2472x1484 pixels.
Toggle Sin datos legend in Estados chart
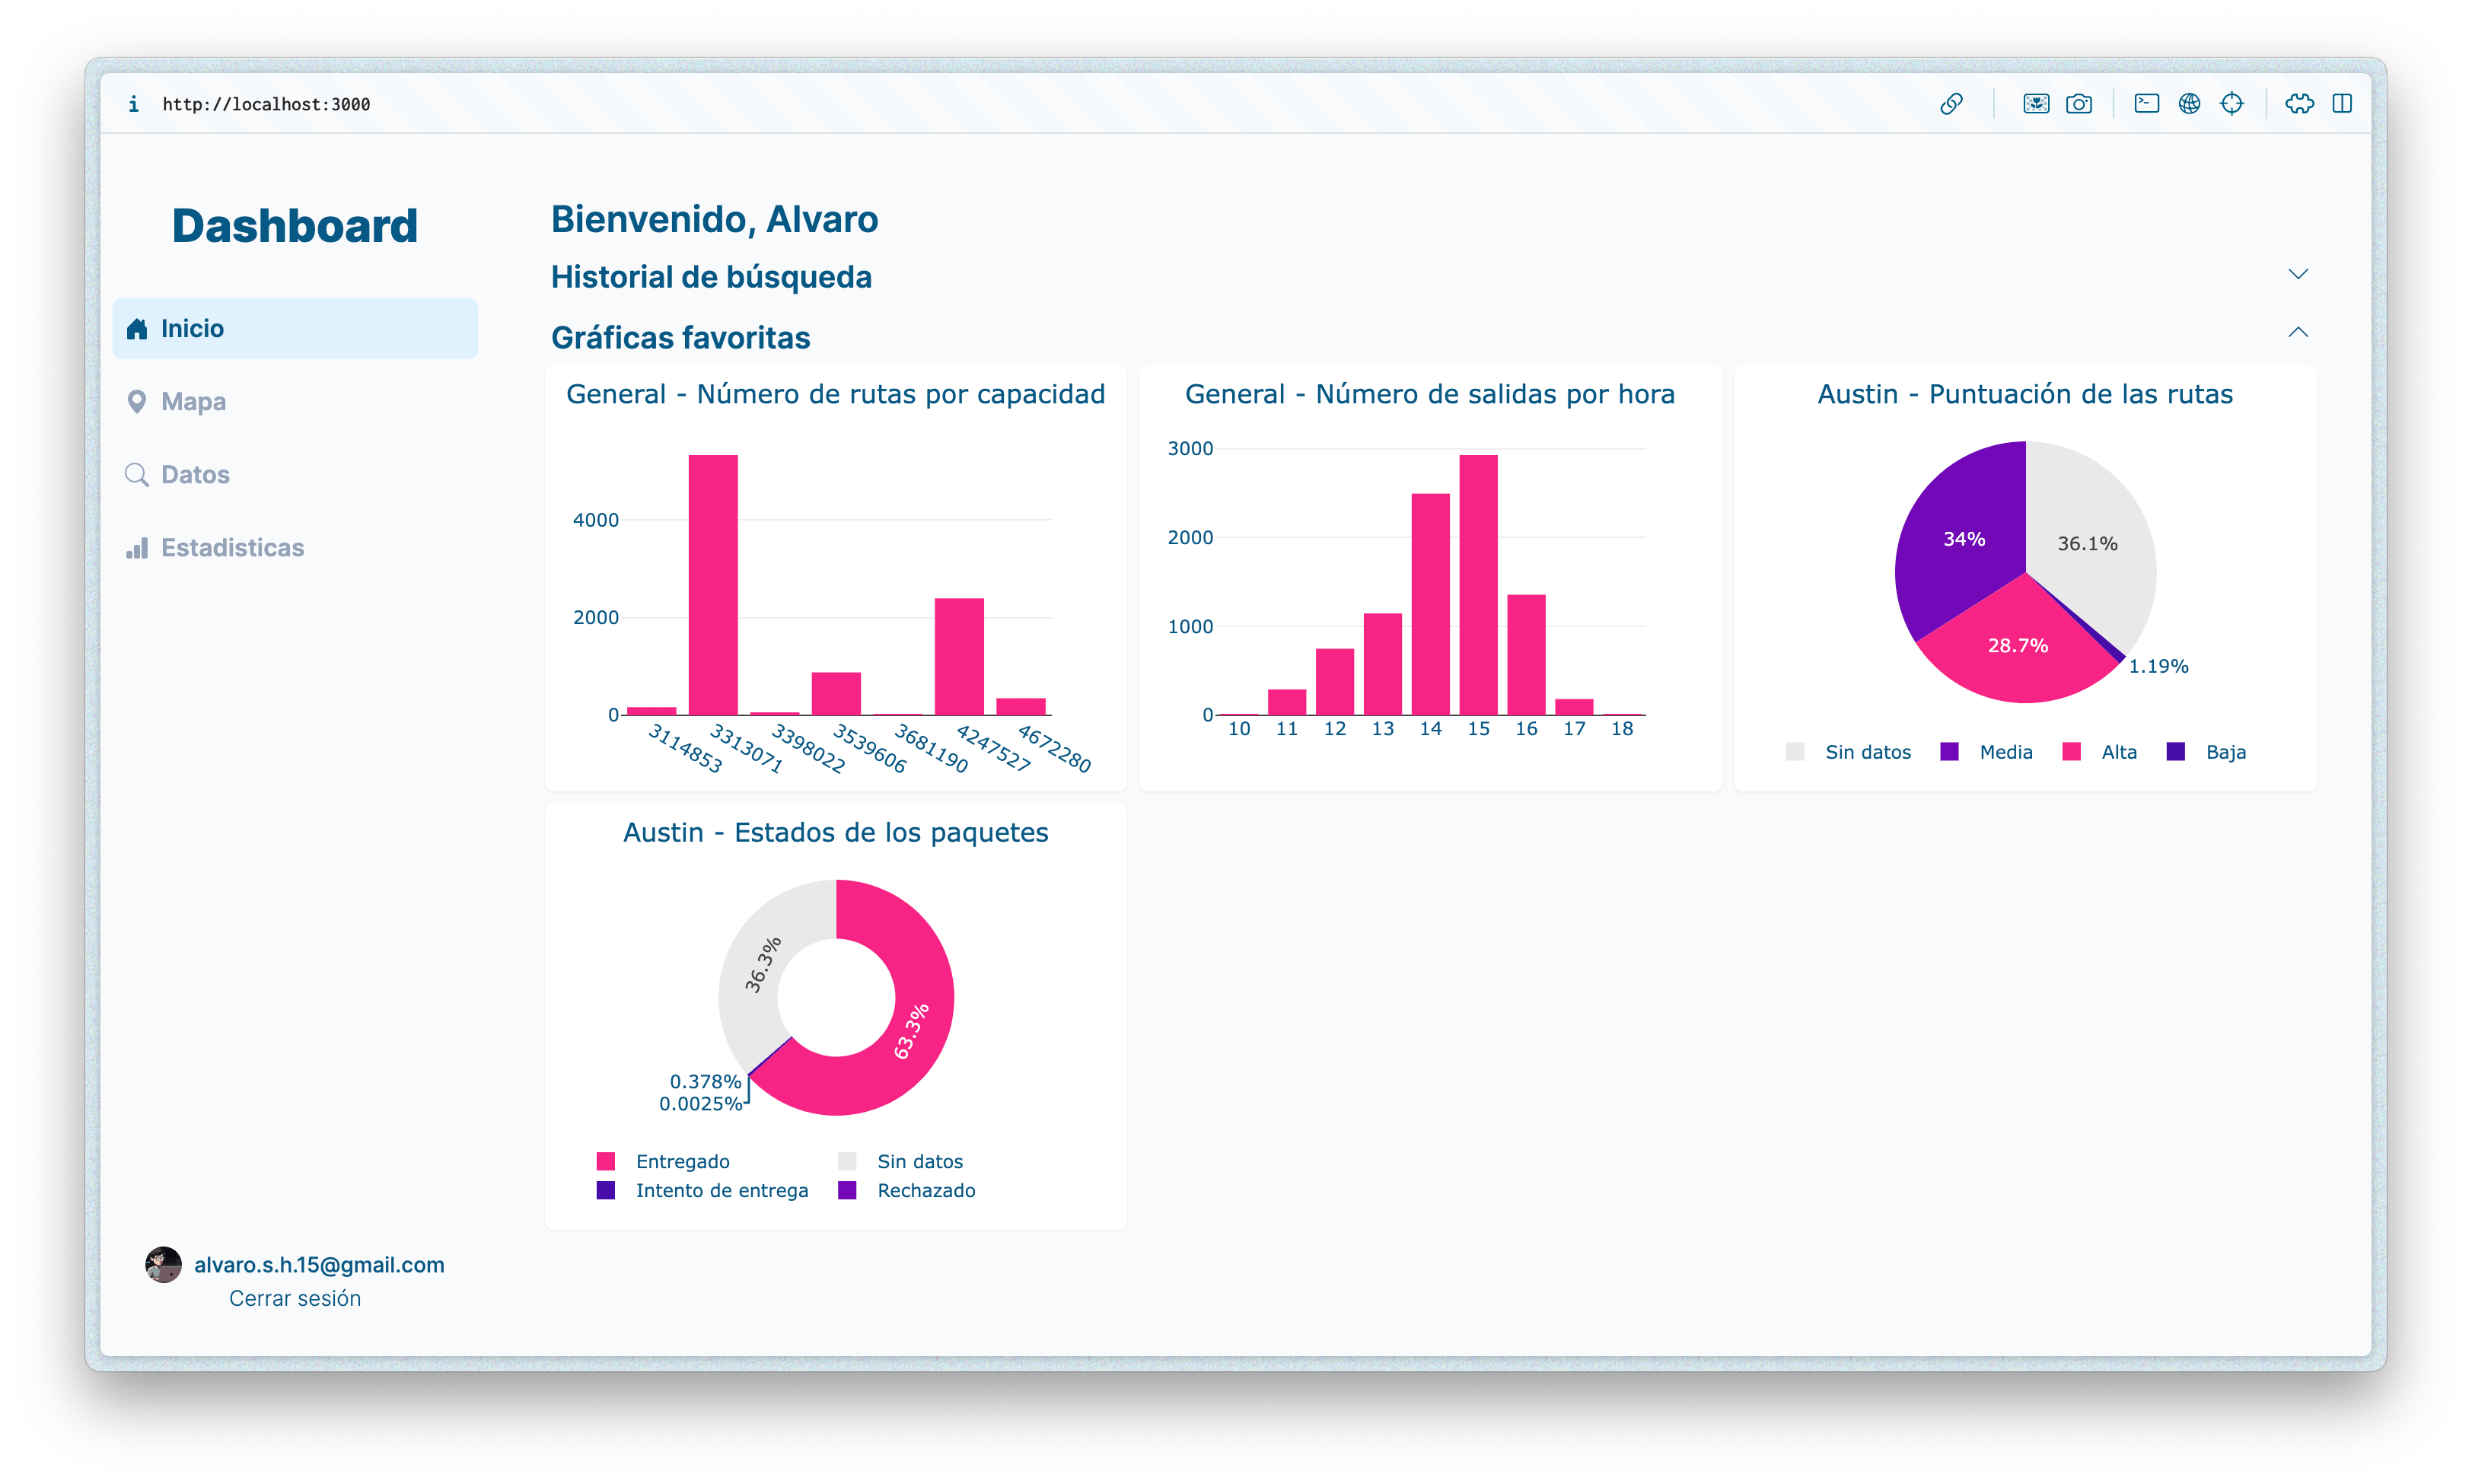pyautogui.click(x=900, y=1161)
